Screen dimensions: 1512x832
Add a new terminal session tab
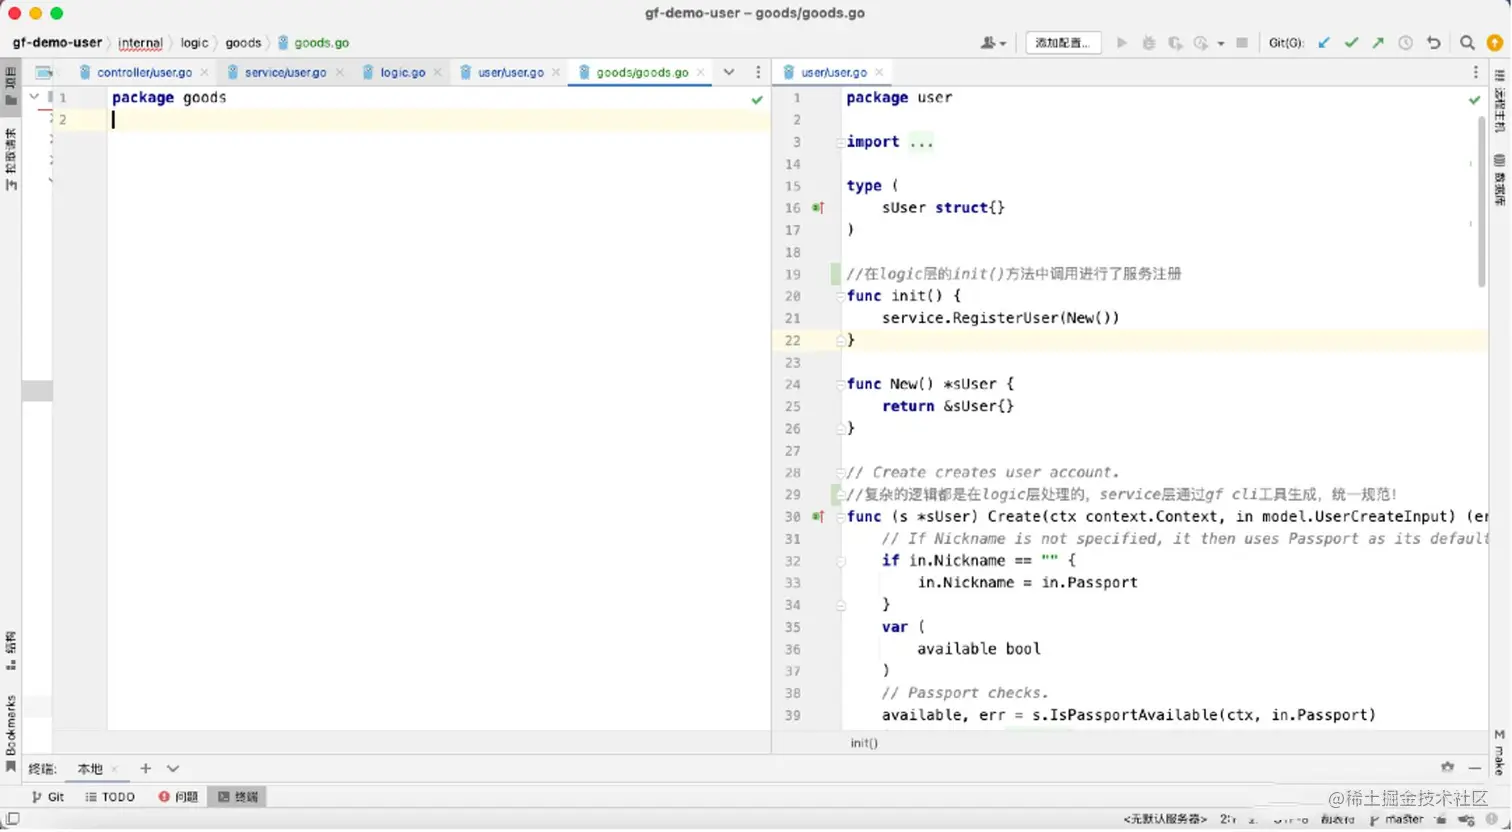tap(145, 768)
